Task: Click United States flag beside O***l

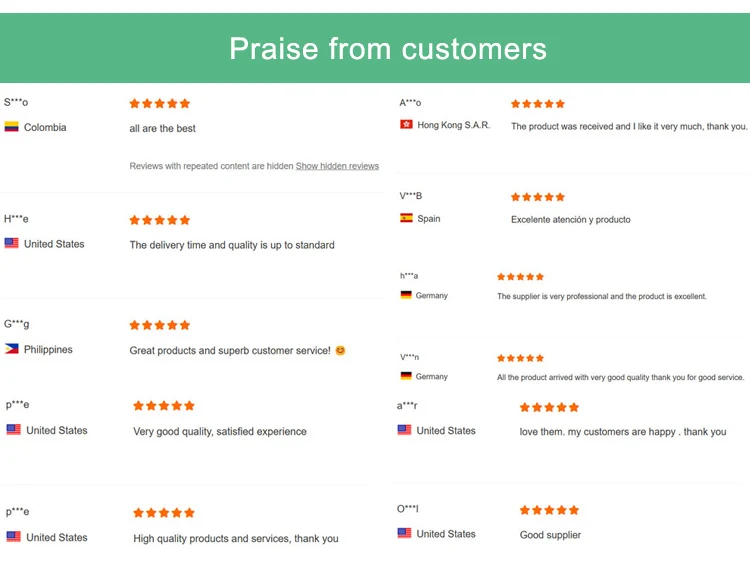Action: point(404,533)
